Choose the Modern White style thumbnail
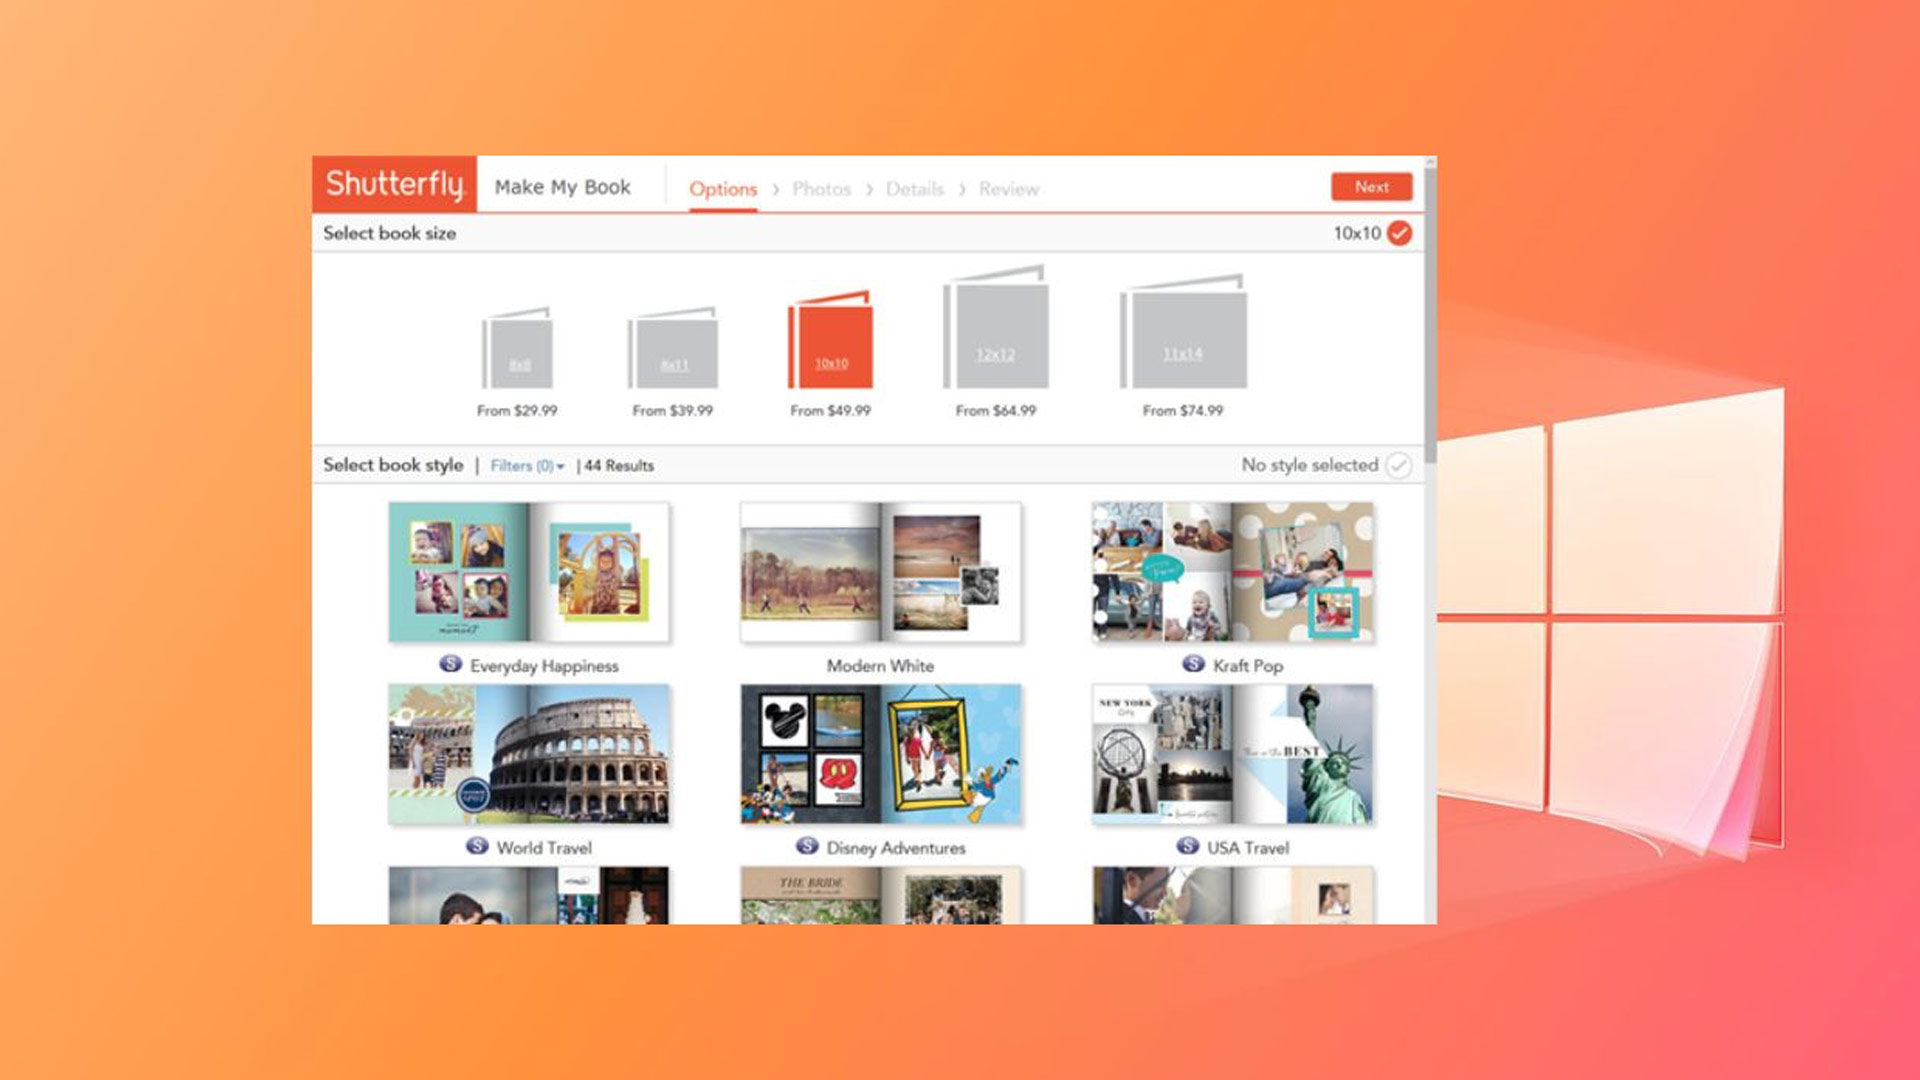Screen dimensions: 1920x1080 [x=881, y=572]
